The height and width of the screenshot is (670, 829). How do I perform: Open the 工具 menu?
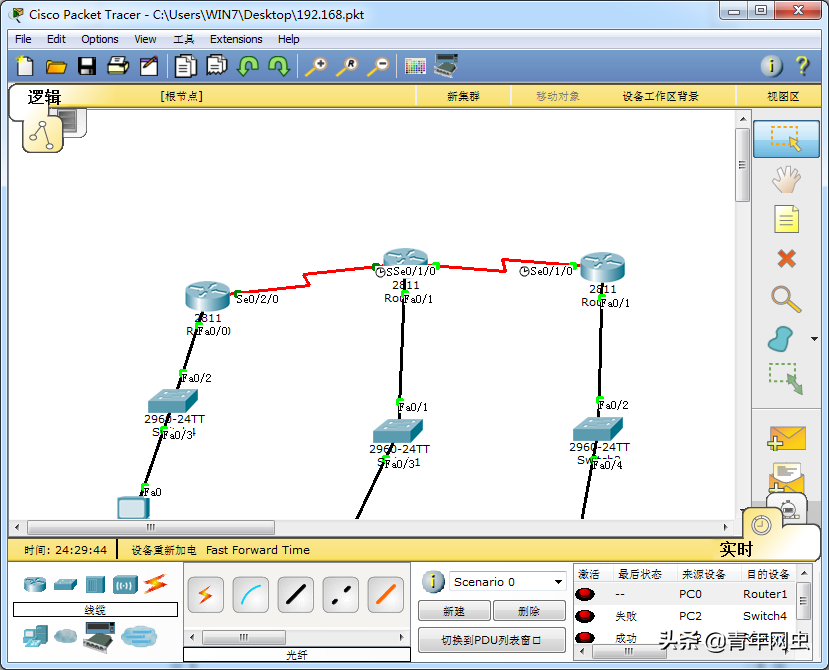tap(183, 39)
